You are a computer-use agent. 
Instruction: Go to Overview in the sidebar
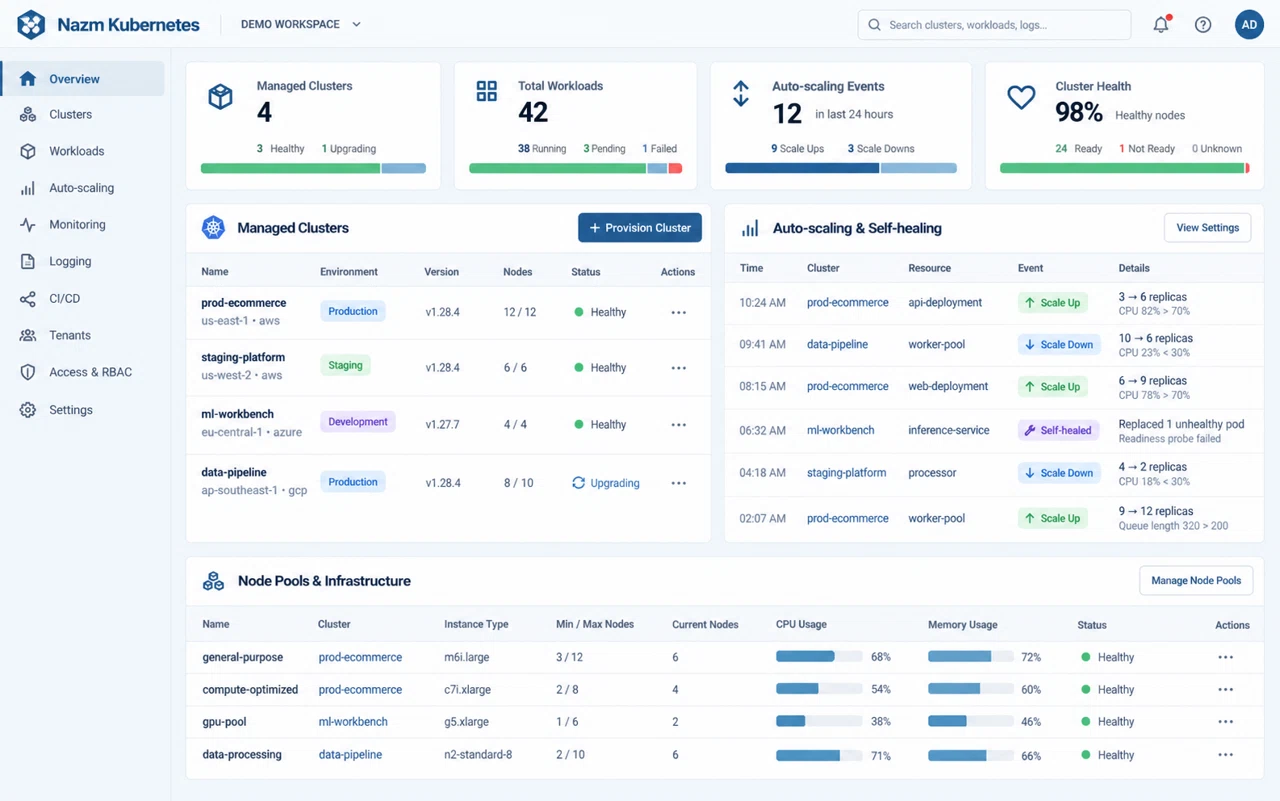[83, 79]
